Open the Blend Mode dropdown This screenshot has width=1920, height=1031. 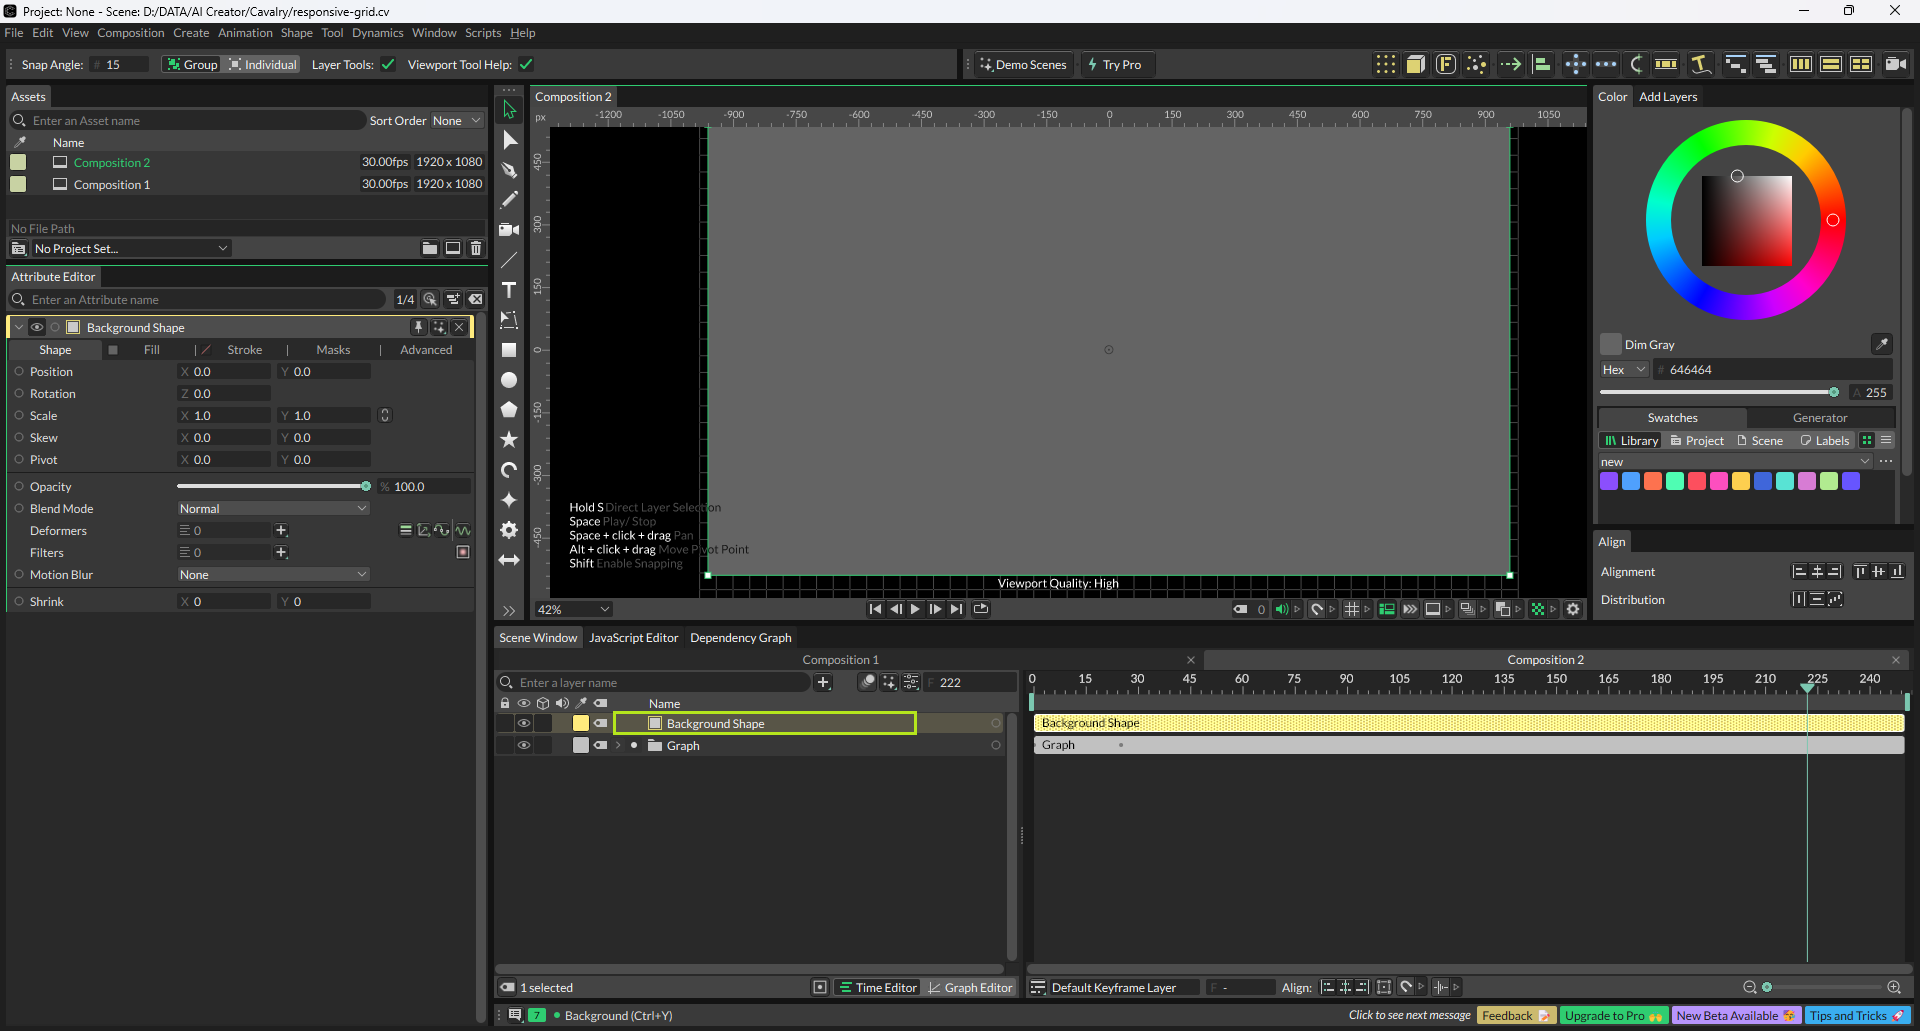point(273,509)
